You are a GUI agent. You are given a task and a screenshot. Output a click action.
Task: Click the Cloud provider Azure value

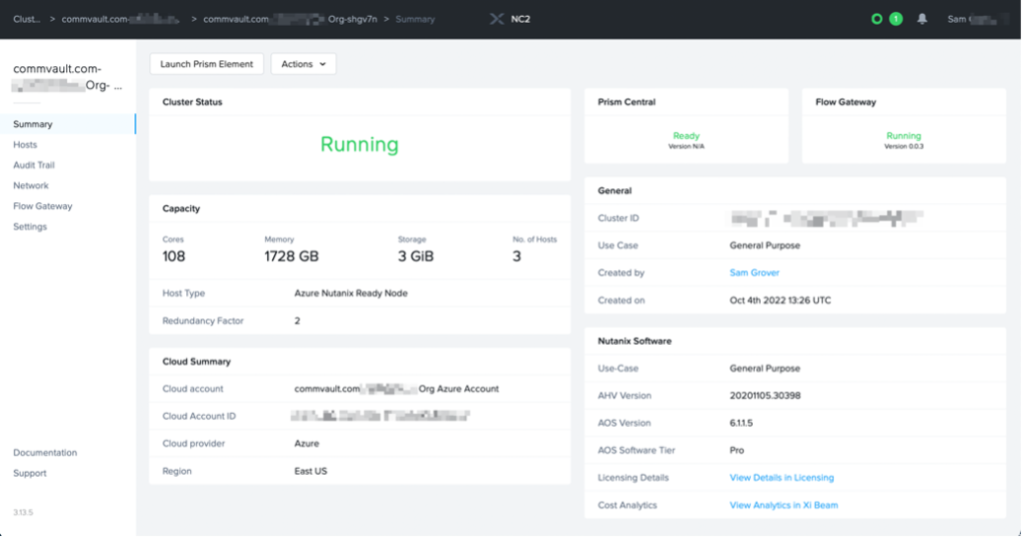[307, 443]
